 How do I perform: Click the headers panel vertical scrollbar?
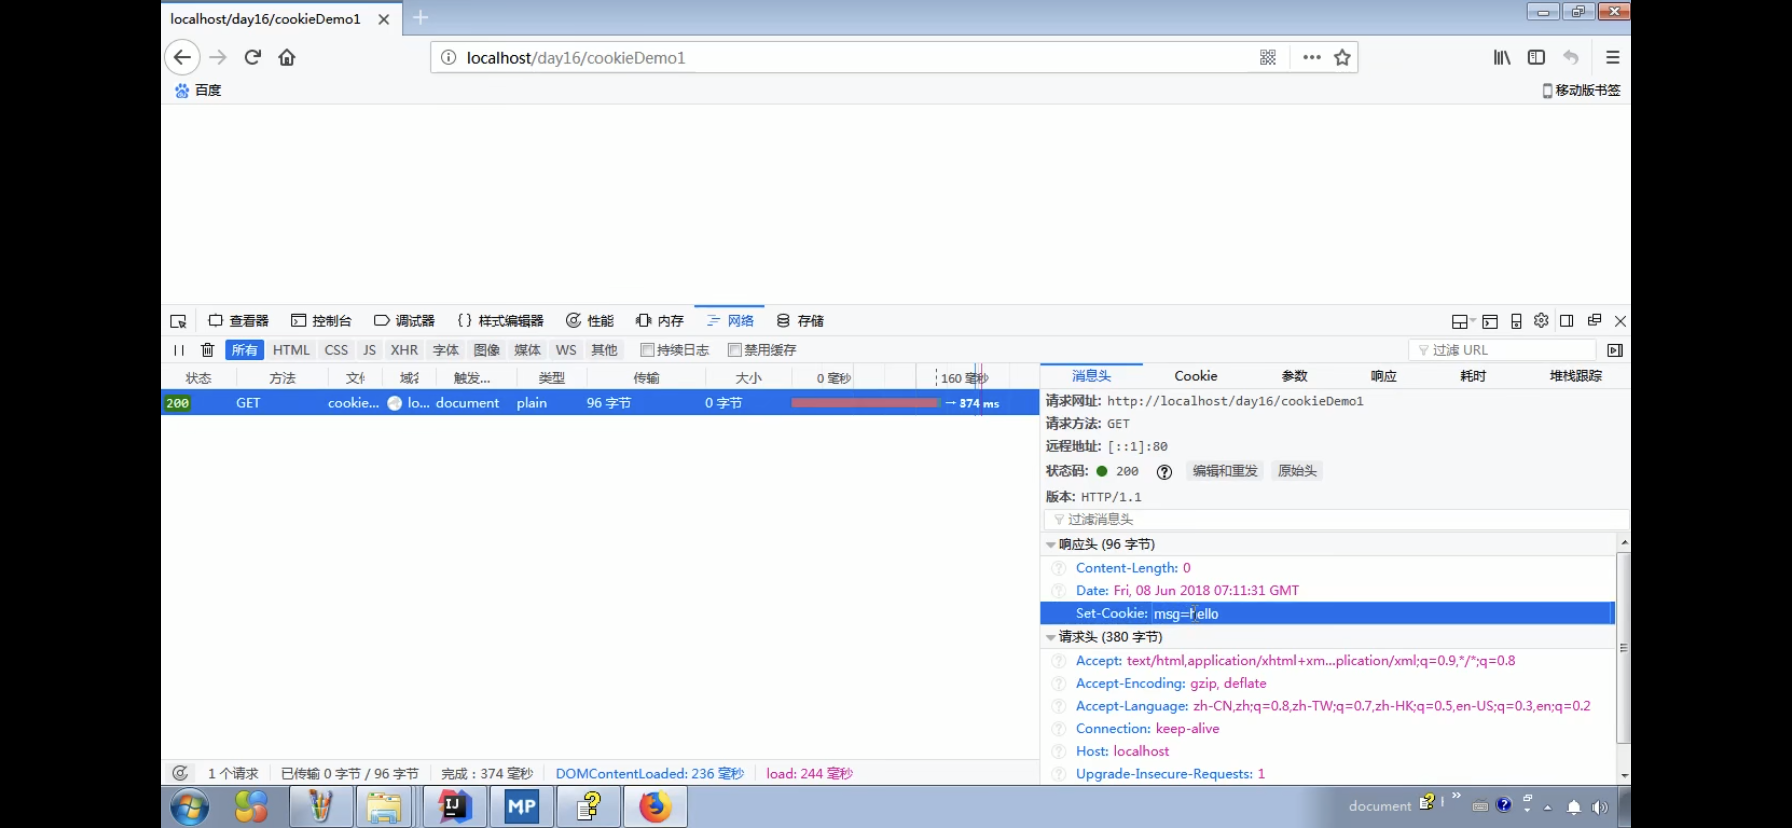1623,650
